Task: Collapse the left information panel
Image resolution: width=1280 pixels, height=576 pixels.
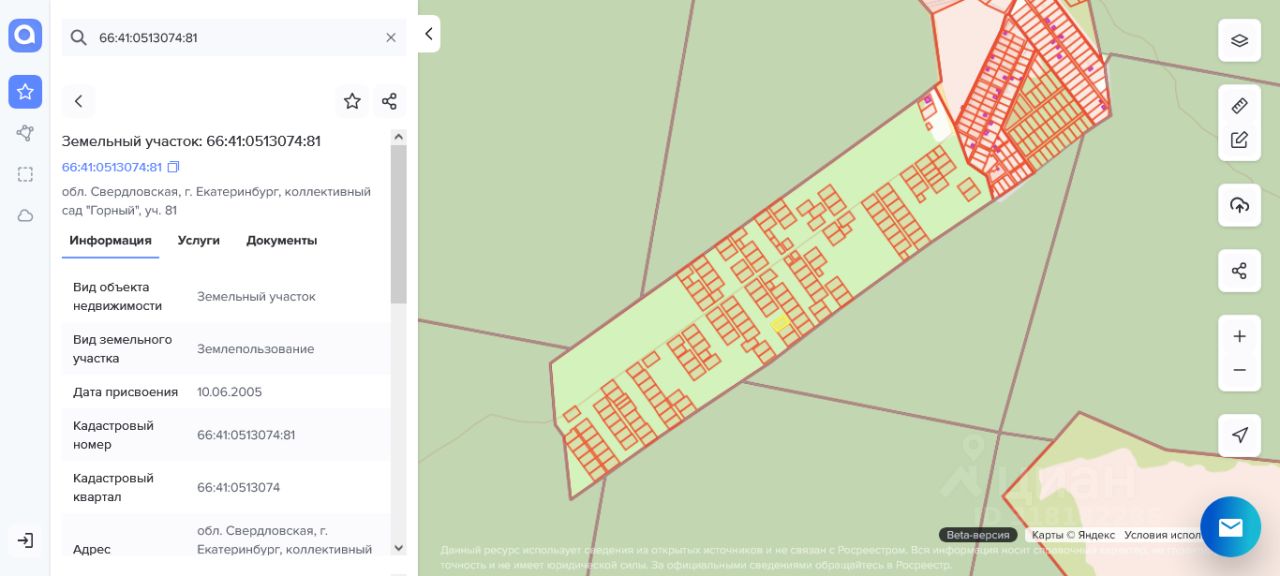Action: tap(429, 34)
